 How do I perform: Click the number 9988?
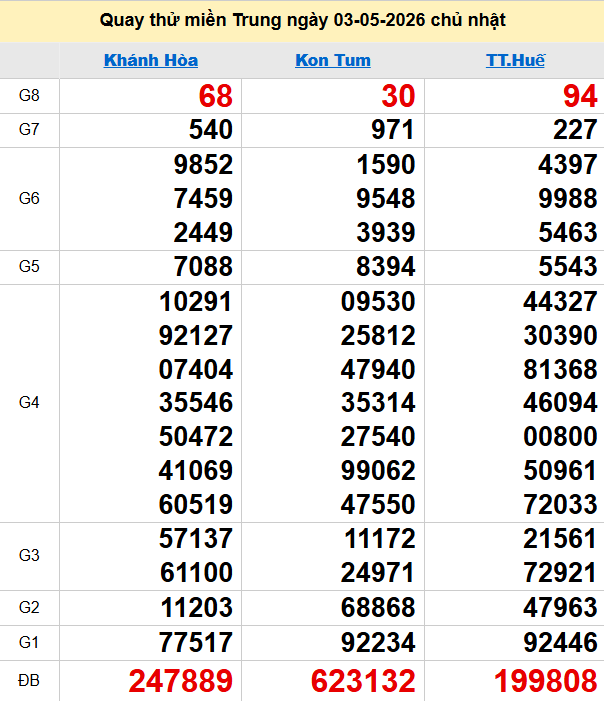[x=568, y=198]
